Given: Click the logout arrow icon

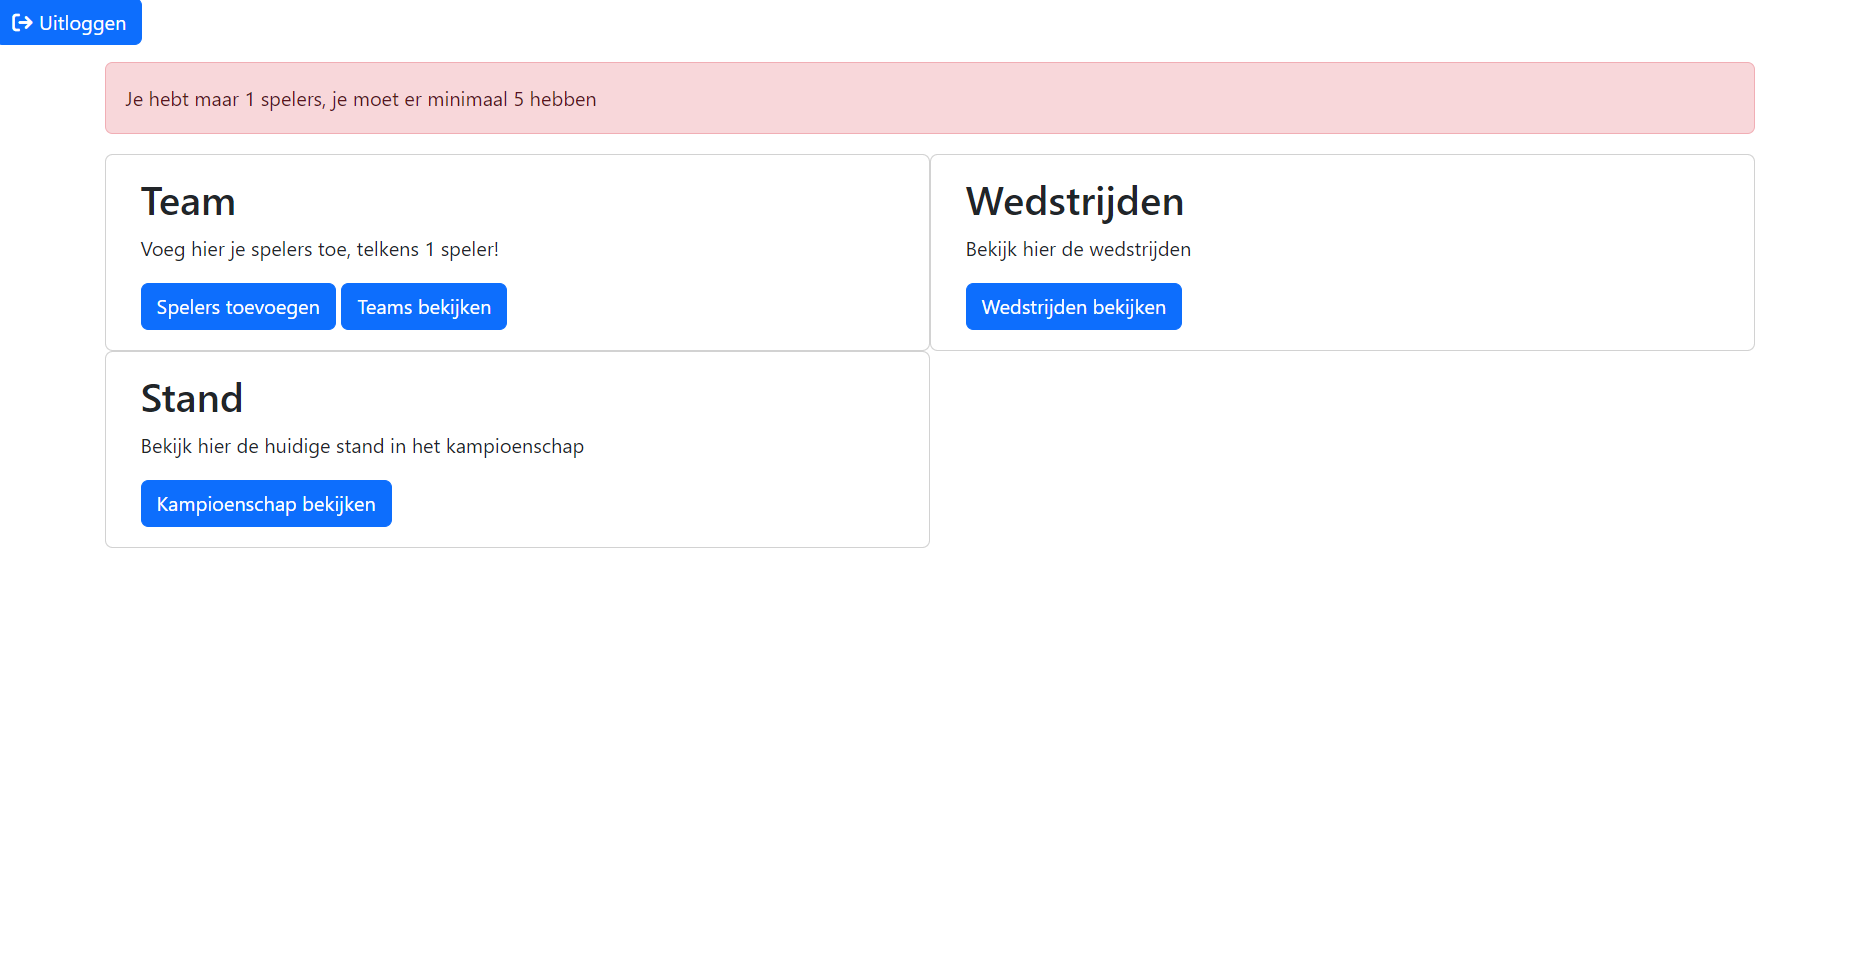Looking at the screenshot, I should [x=22, y=23].
